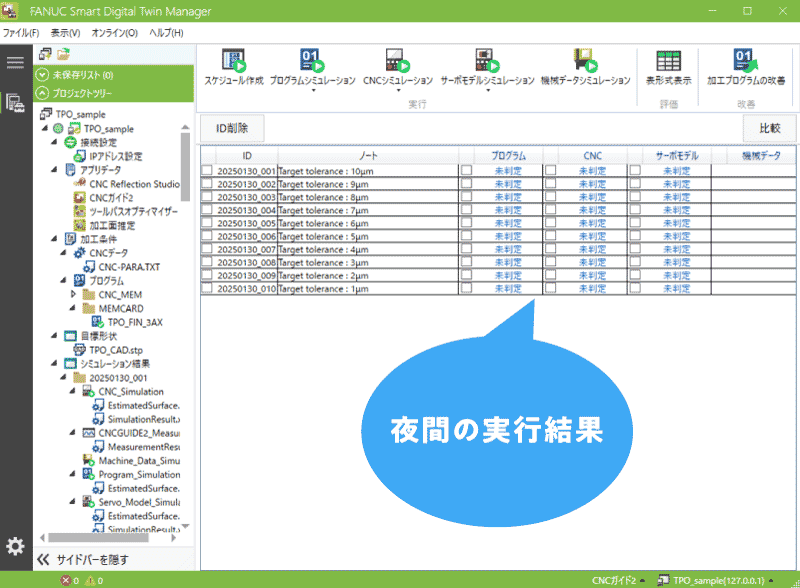Open the settings gear in the left sidebar
Screen dimensions: 800x588
tap(15, 546)
